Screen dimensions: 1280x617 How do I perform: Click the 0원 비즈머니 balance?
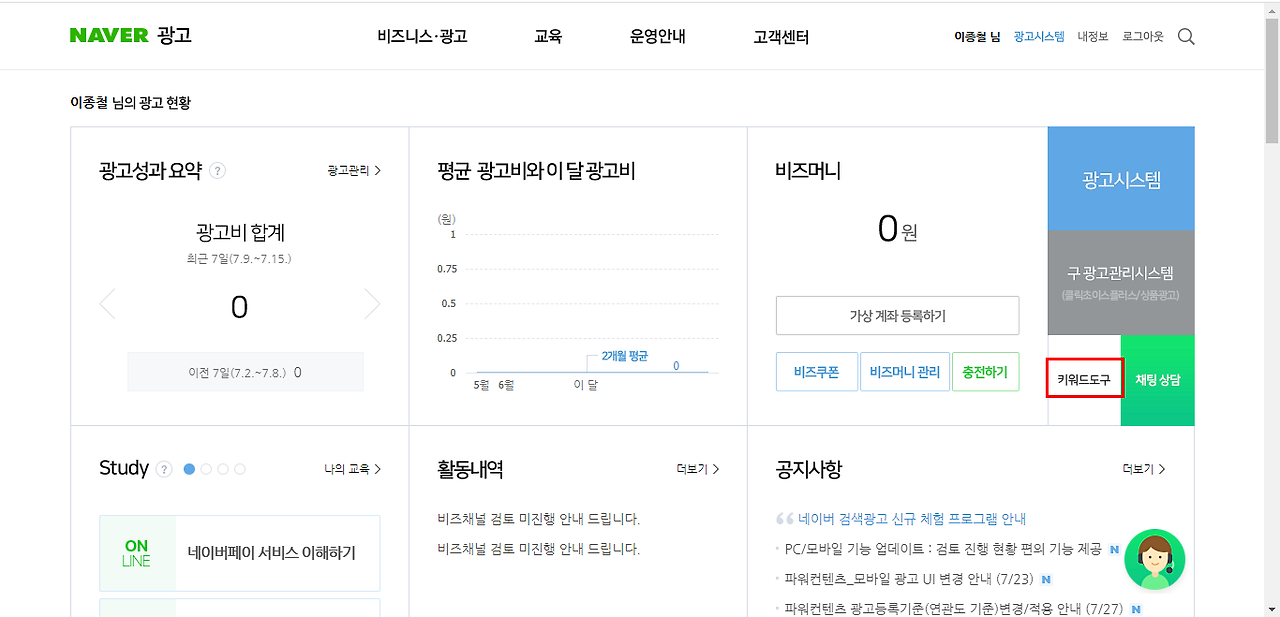[x=897, y=230]
